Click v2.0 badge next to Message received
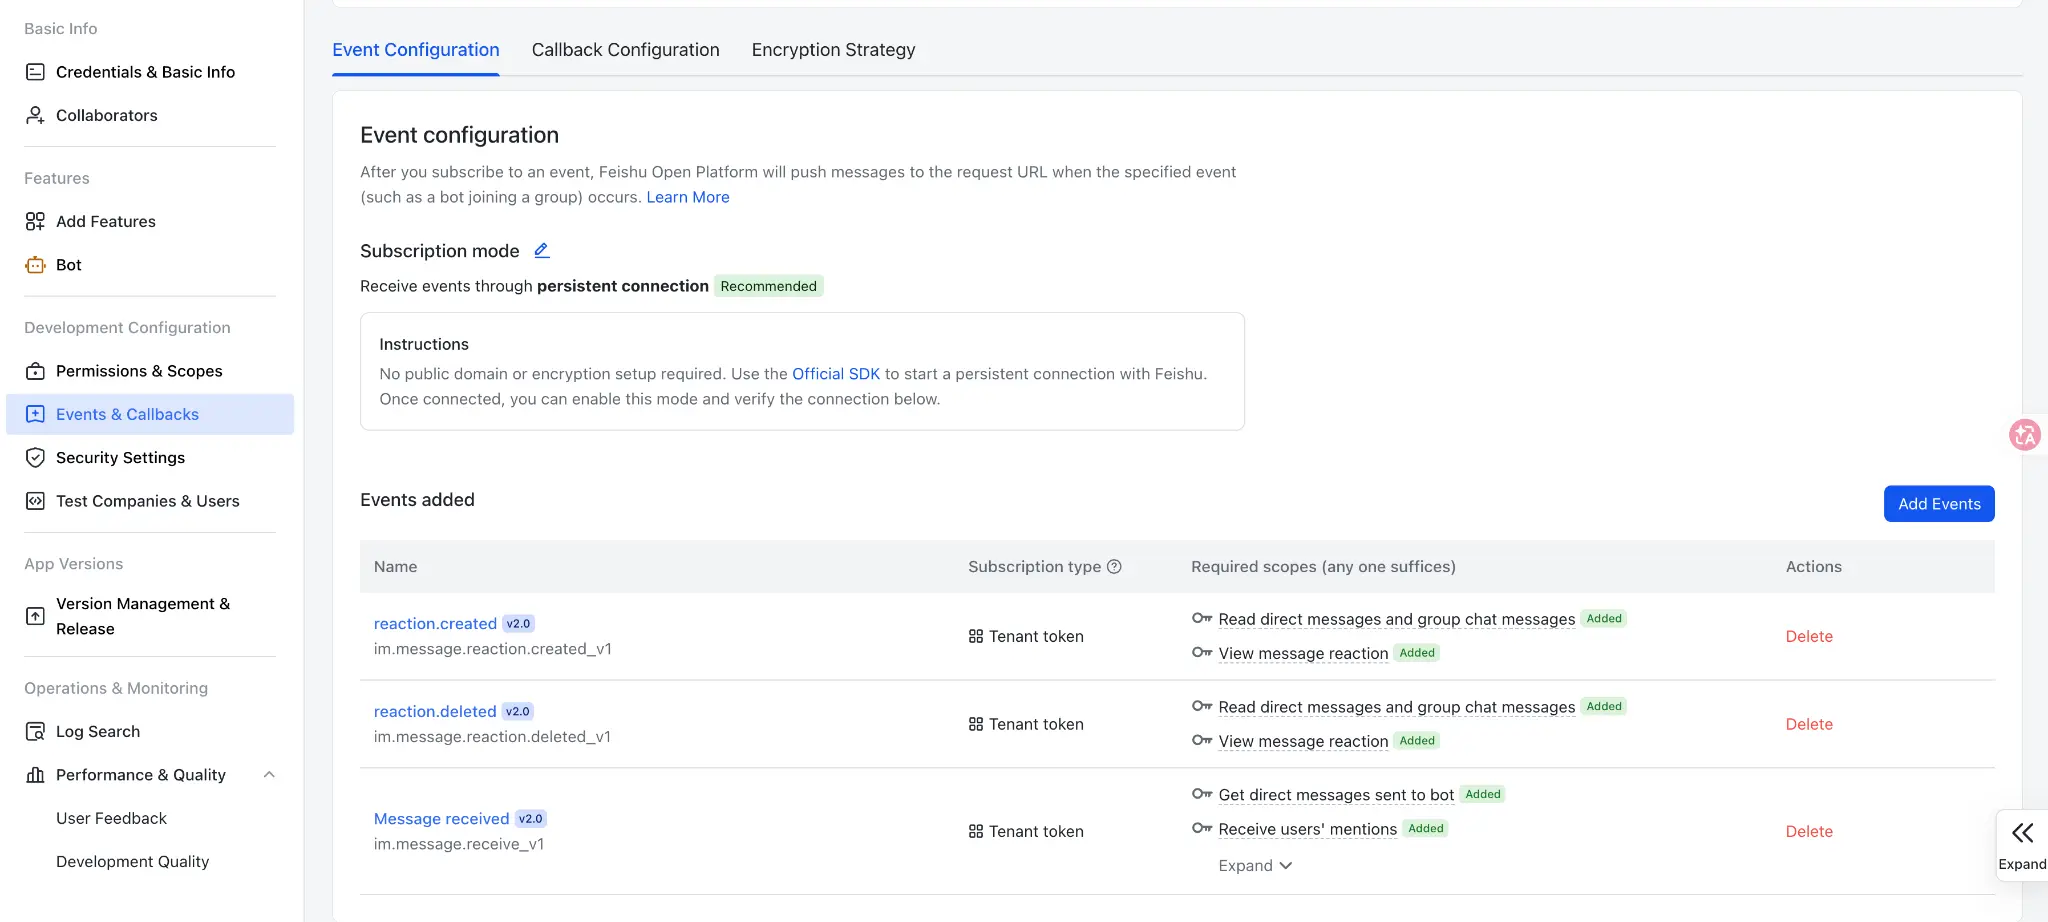Screen dimensions: 2048x922 [531, 818]
